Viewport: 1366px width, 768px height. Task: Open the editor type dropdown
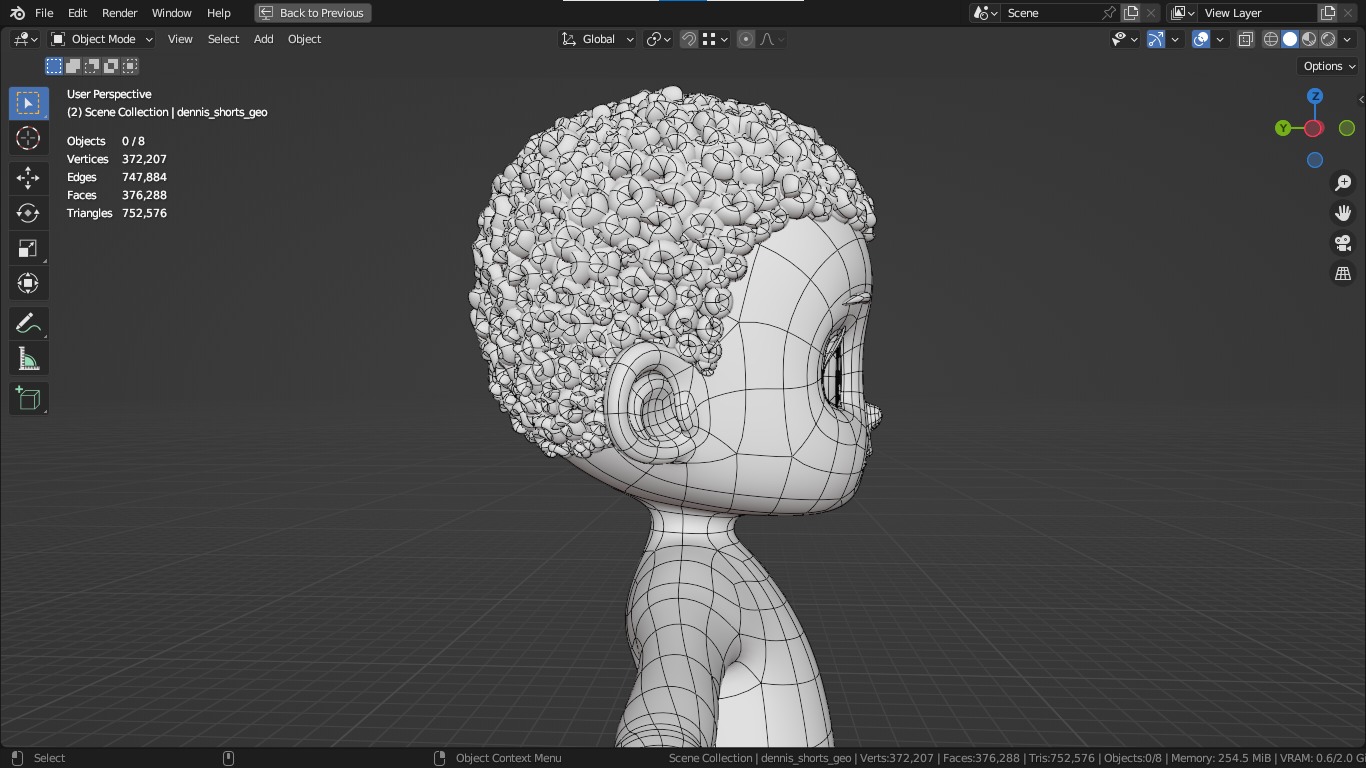click(x=25, y=39)
